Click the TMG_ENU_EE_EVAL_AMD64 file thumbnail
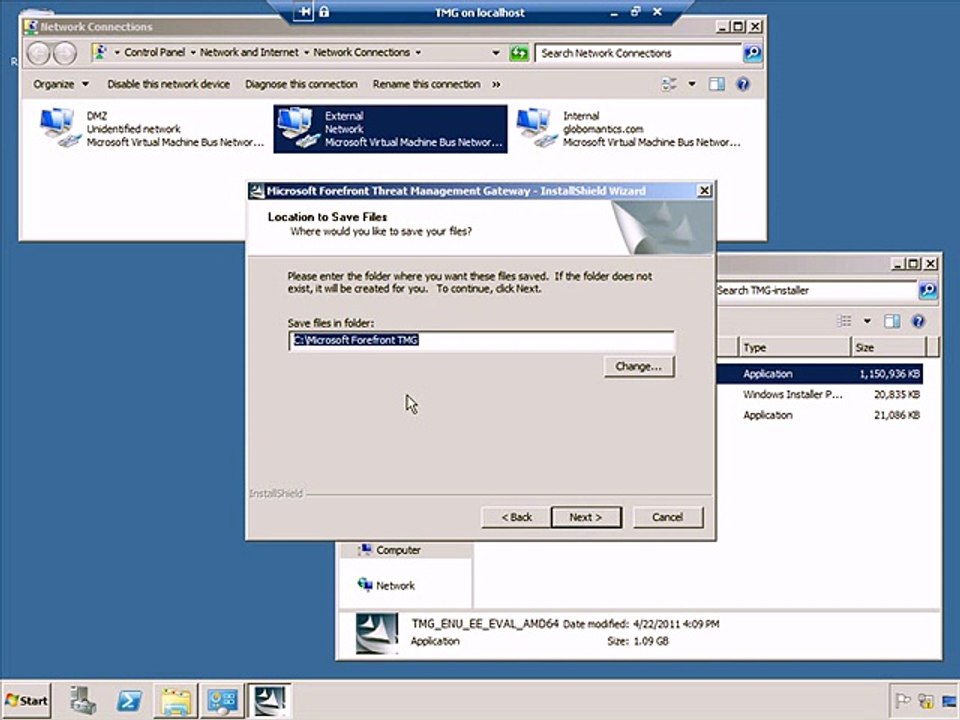The image size is (960, 720). pos(377,633)
